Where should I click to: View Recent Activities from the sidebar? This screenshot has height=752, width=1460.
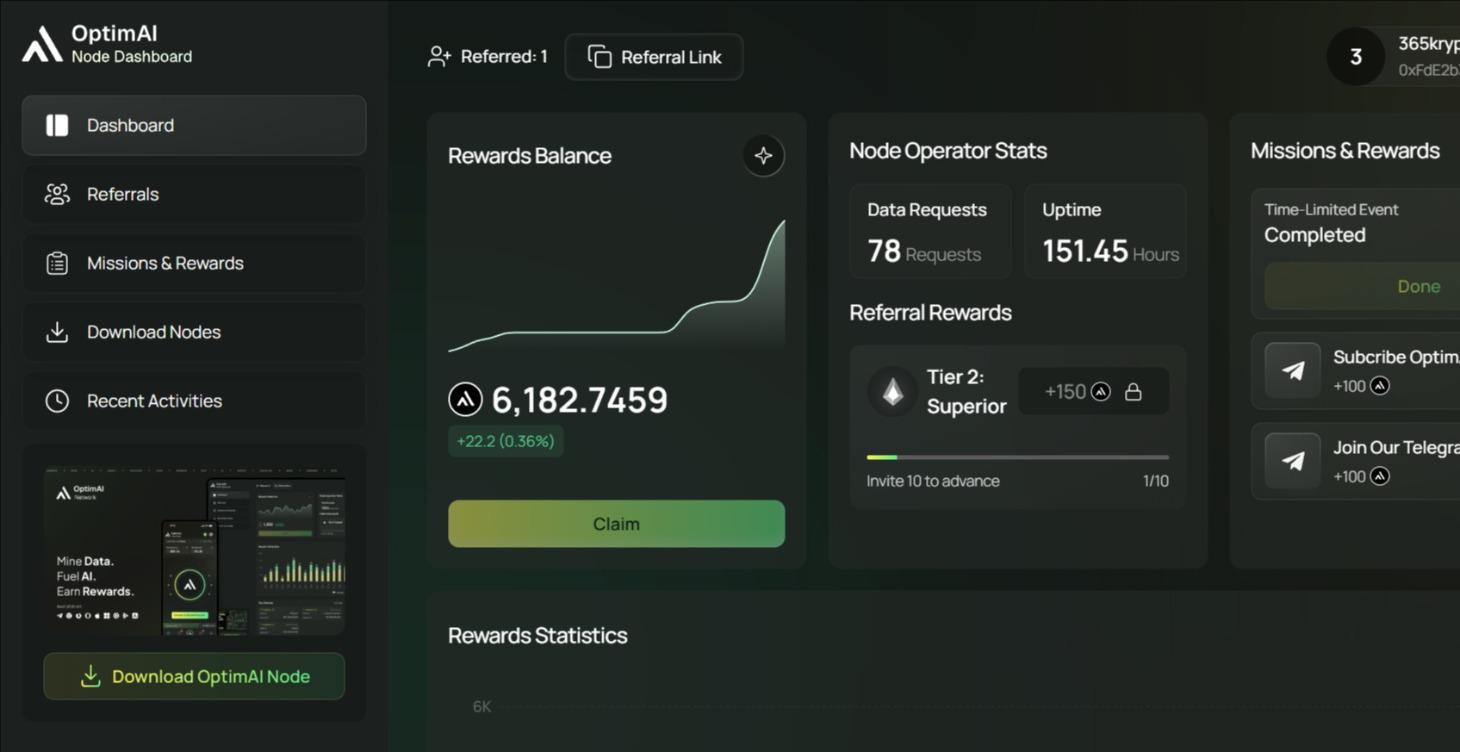point(194,401)
